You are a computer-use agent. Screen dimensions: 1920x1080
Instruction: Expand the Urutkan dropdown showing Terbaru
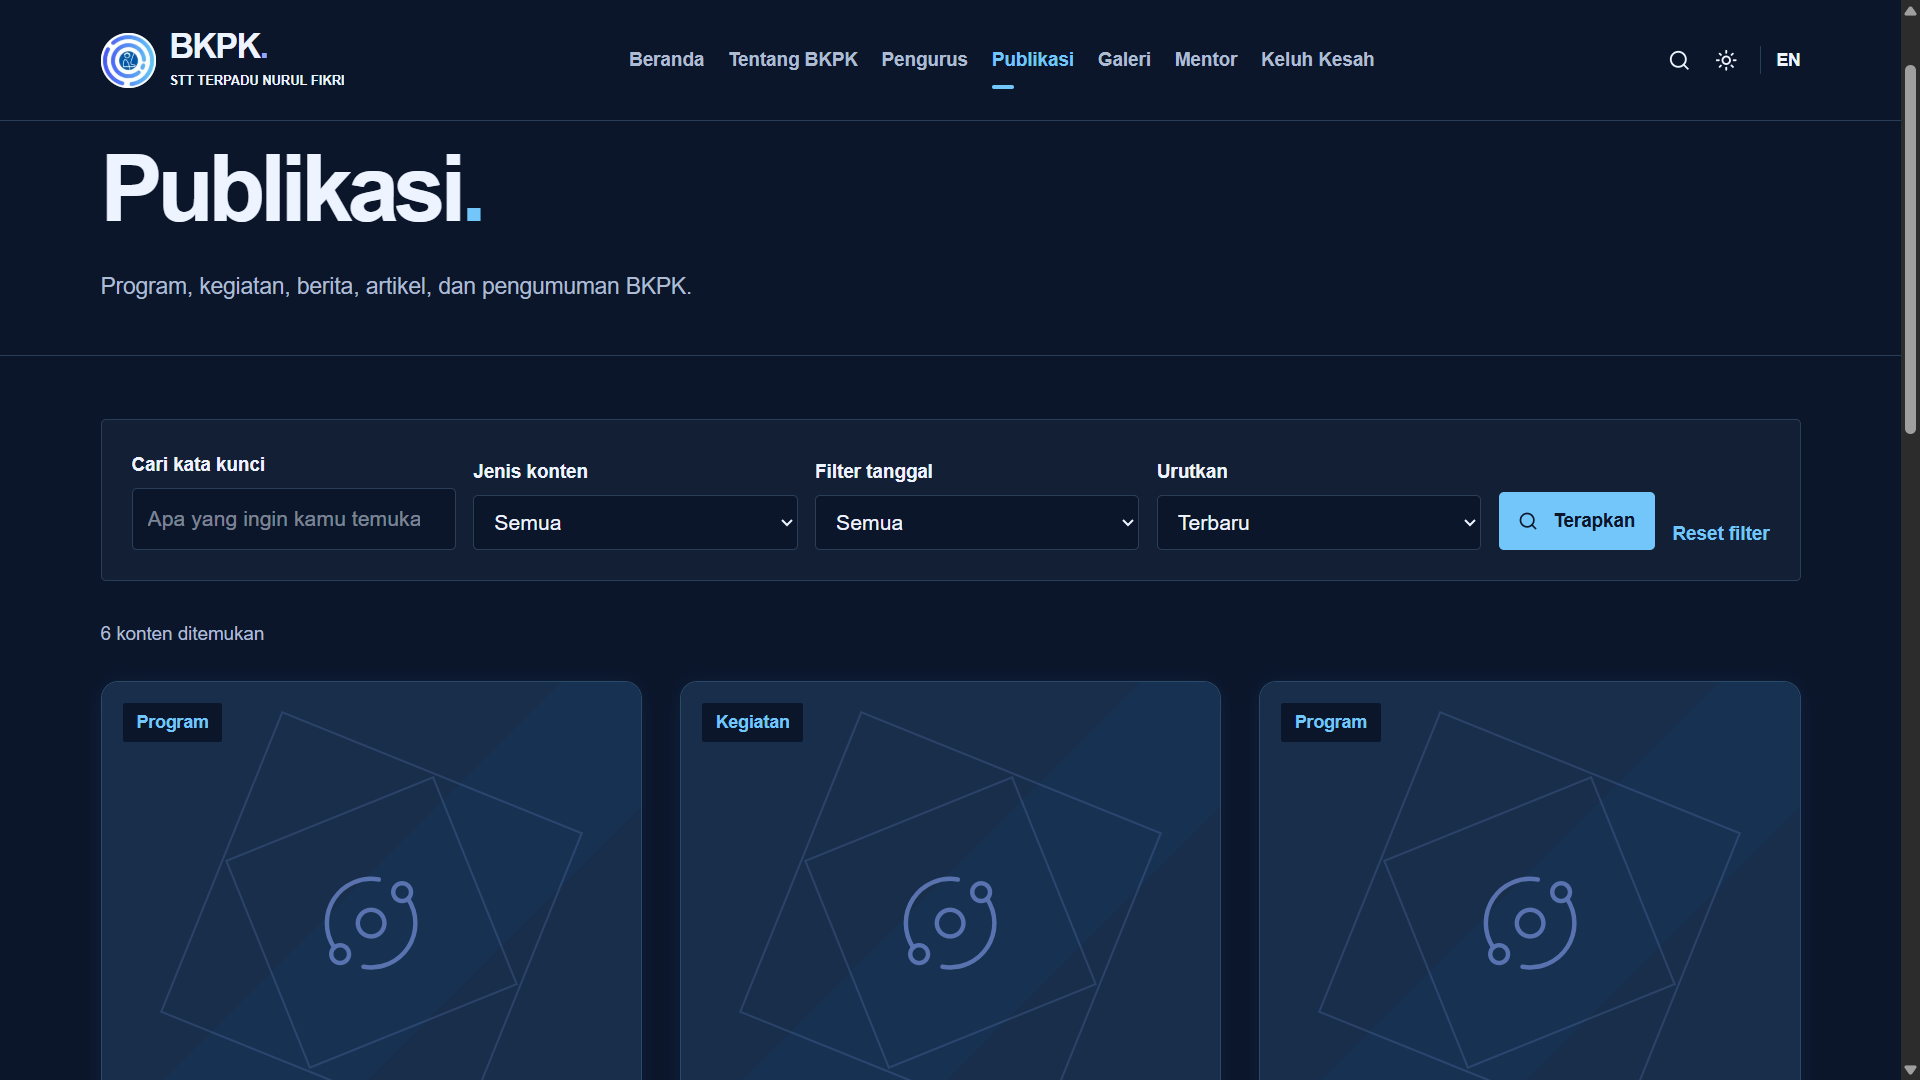[1319, 523]
